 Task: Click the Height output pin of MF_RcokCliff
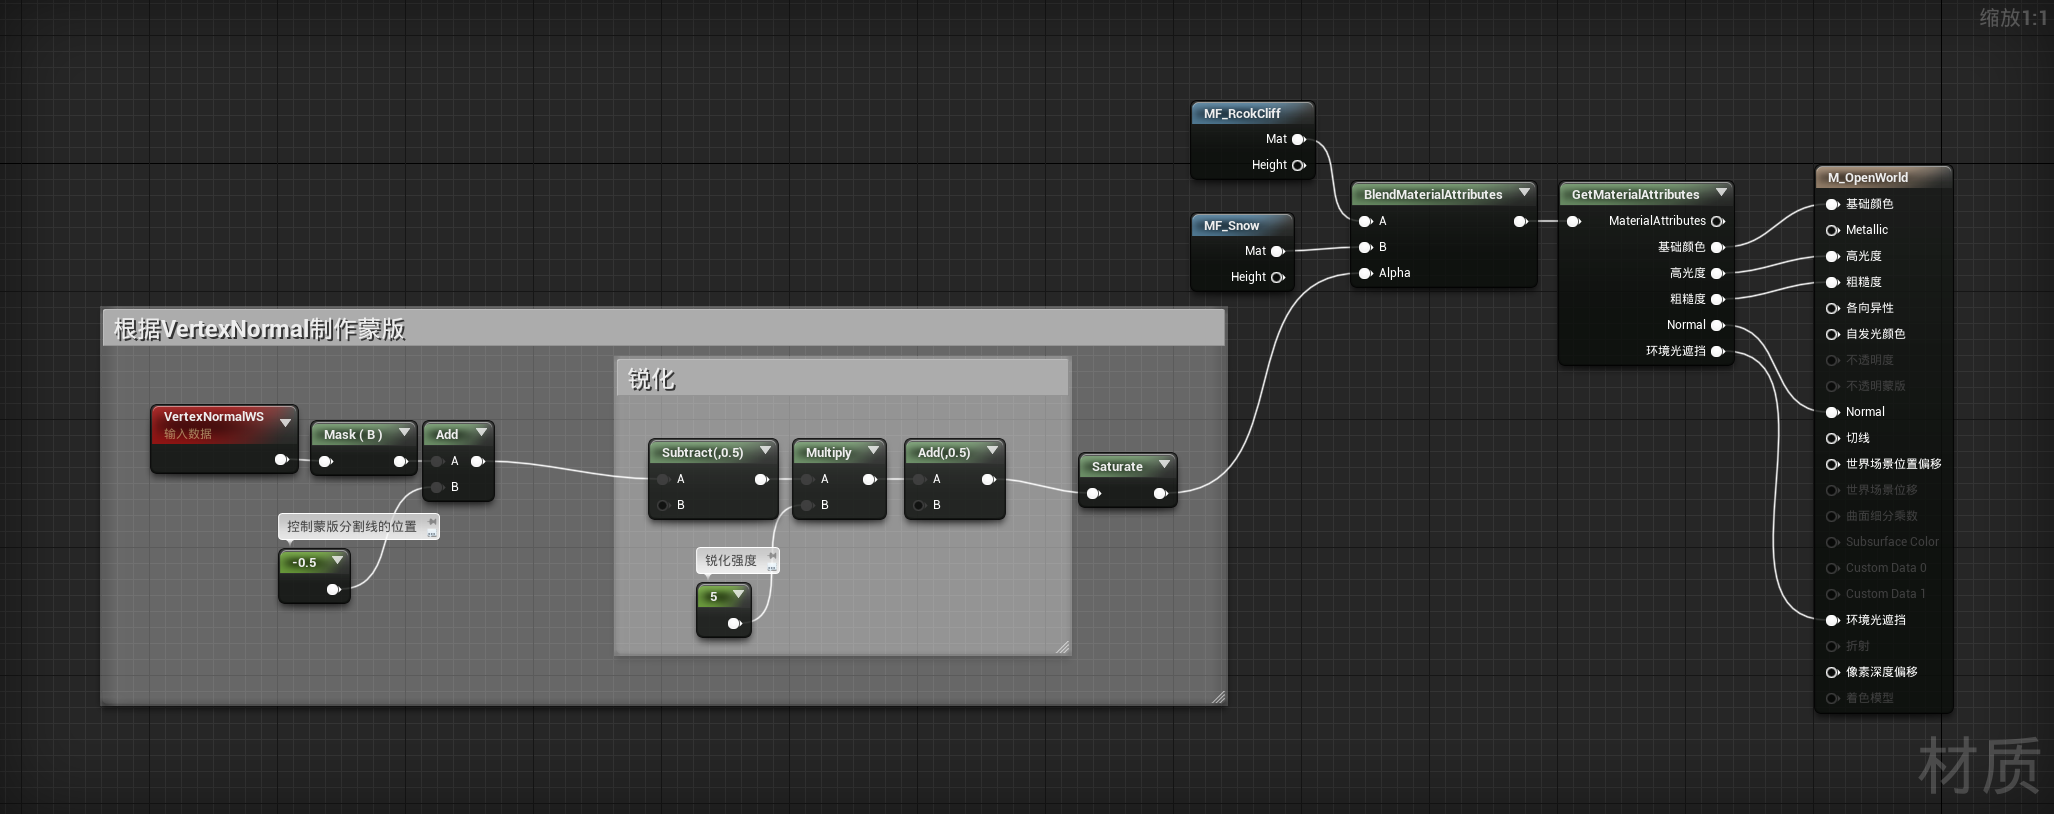(1299, 166)
